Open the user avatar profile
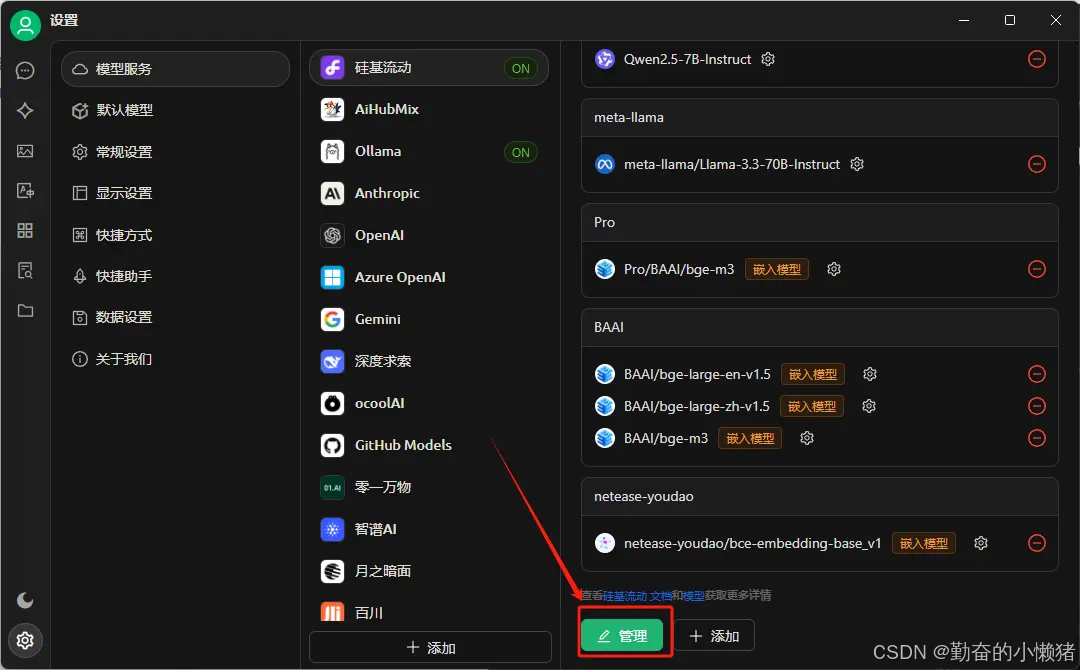This screenshot has width=1080, height=670. click(25, 25)
